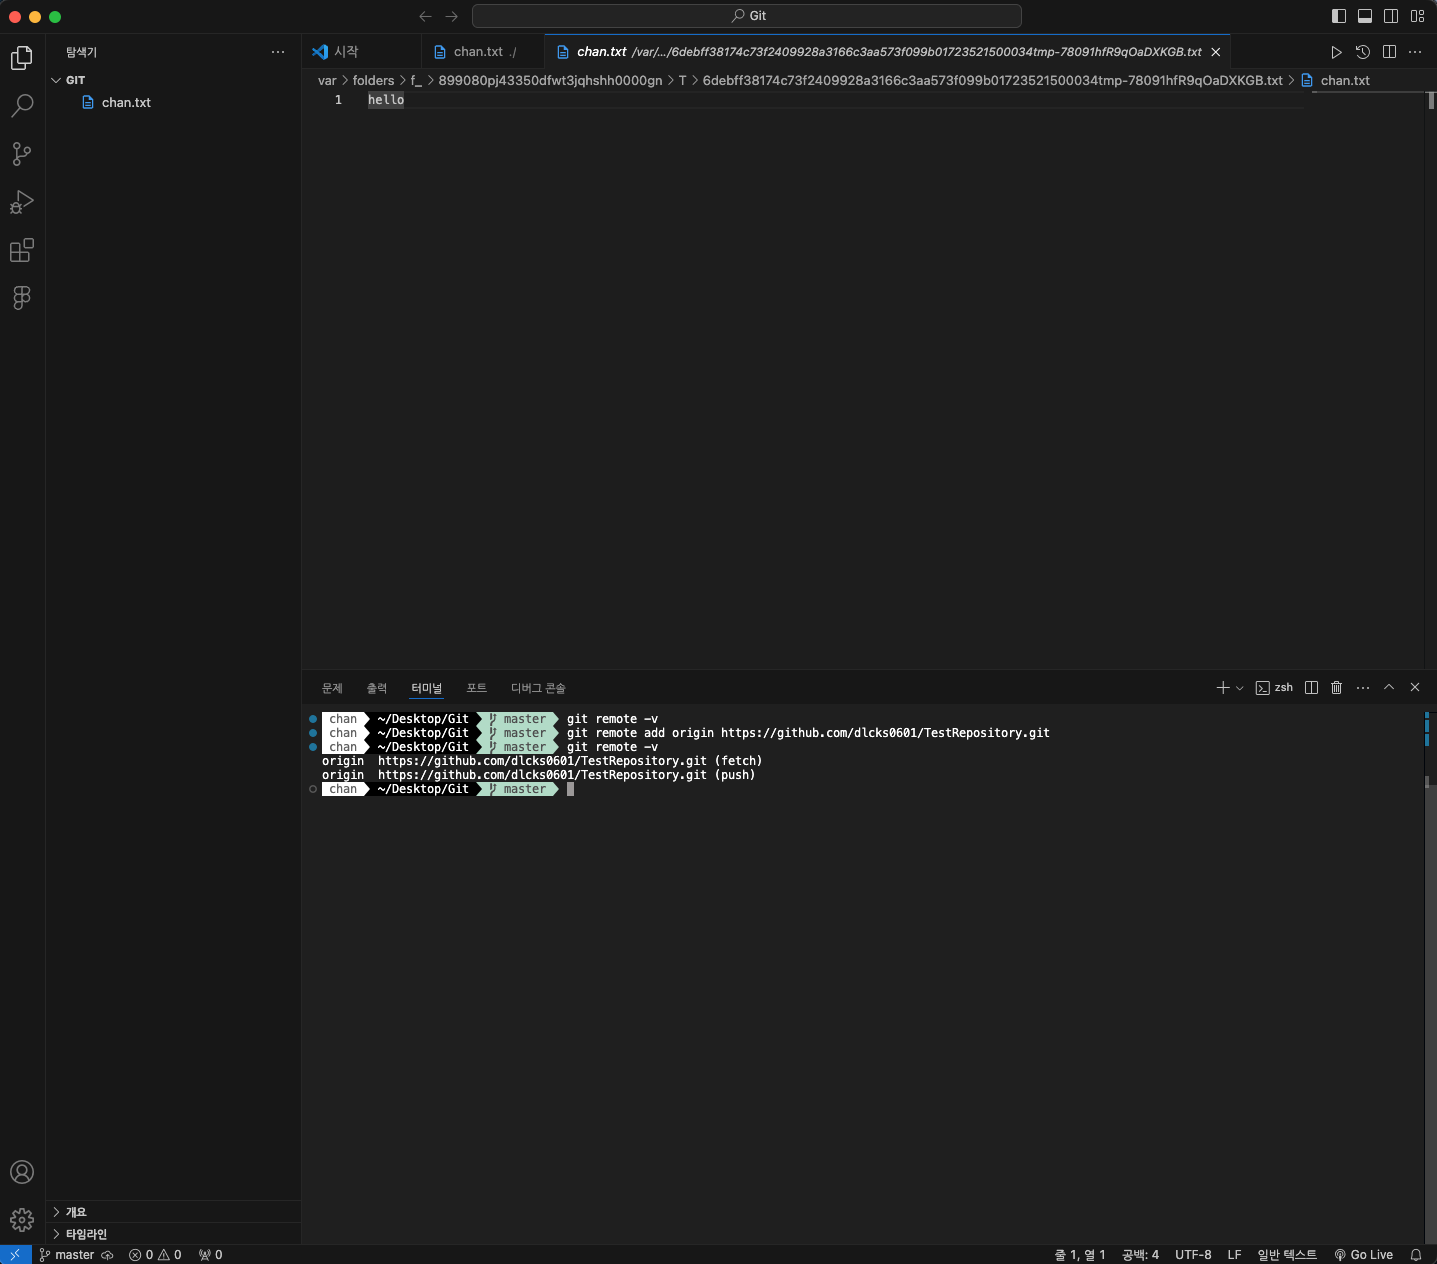Screen dimensions: 1437x1264
Task: Open the Extensions view
Action: point(22,250)
